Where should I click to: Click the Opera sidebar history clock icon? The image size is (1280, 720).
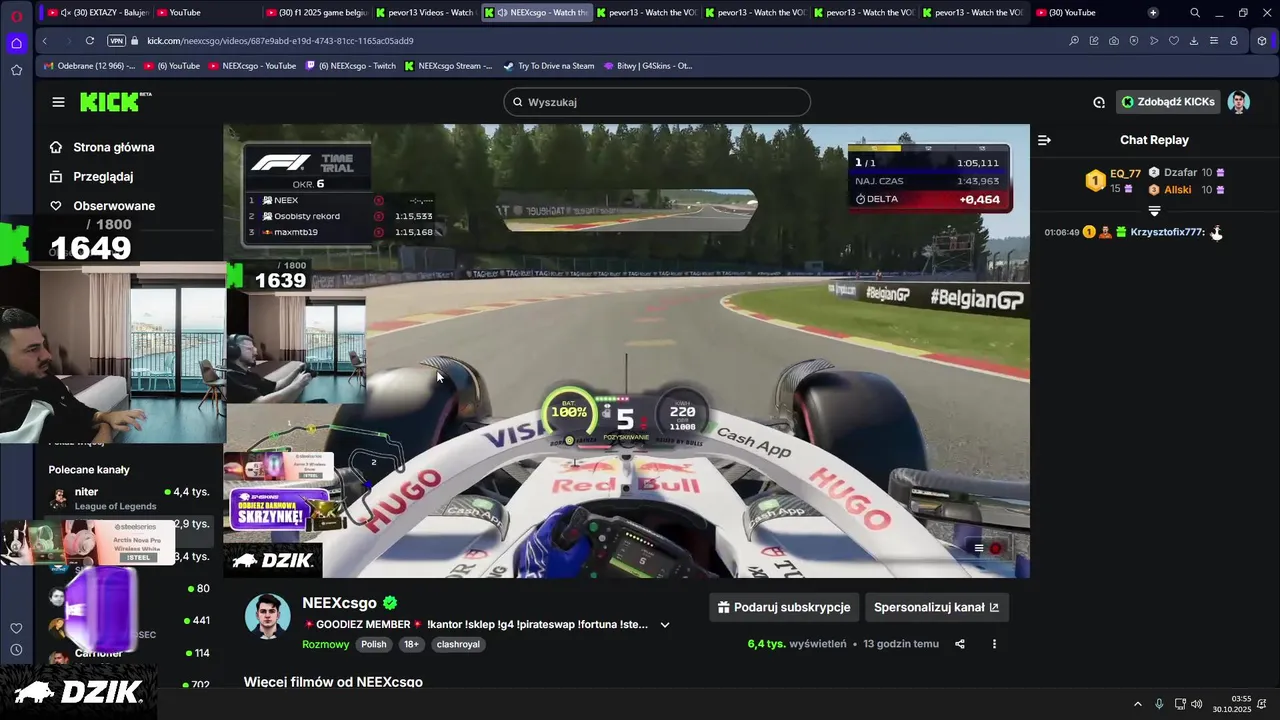16,650
